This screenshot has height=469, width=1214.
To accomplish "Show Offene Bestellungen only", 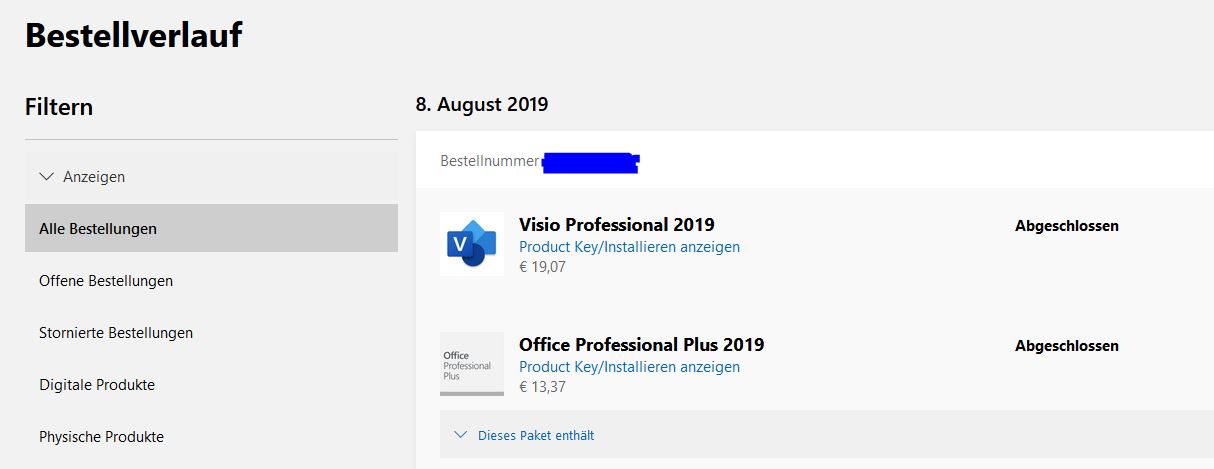I will pos(106,281).
